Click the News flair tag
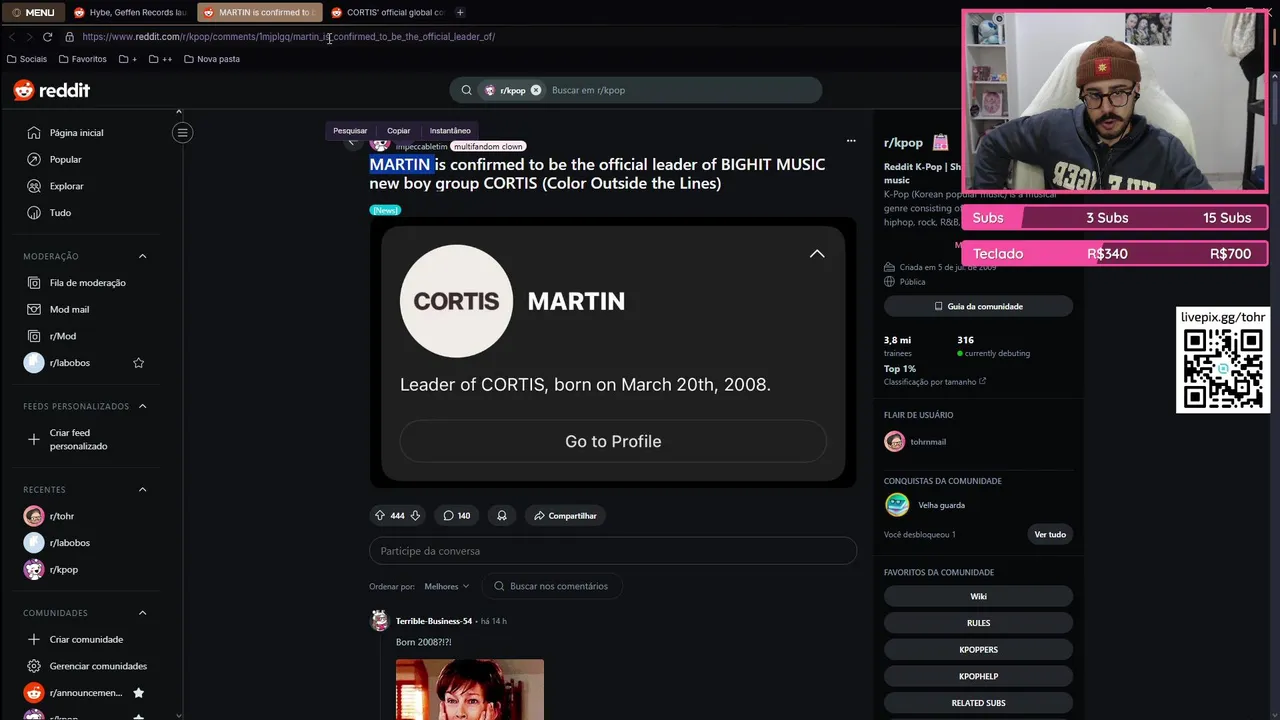 (385, 210)
